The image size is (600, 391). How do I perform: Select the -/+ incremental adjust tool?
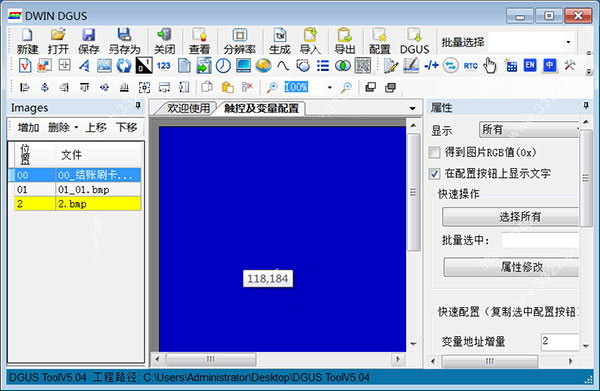coord(431,65)
